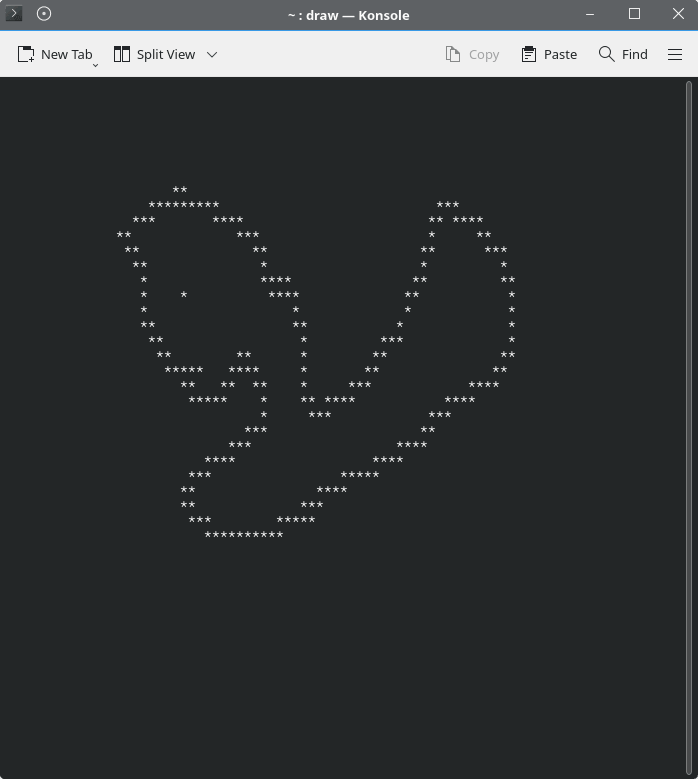Viewport: 698px width, 779px height.
Task: Open the hamburger menu
Action: pos(675,54)
